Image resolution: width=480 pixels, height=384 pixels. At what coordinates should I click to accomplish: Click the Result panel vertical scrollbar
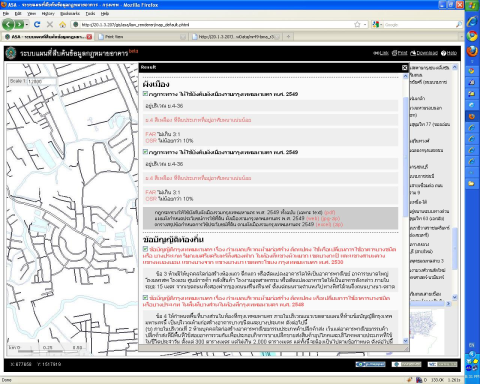pyautogui.click(x=405, y=157)
